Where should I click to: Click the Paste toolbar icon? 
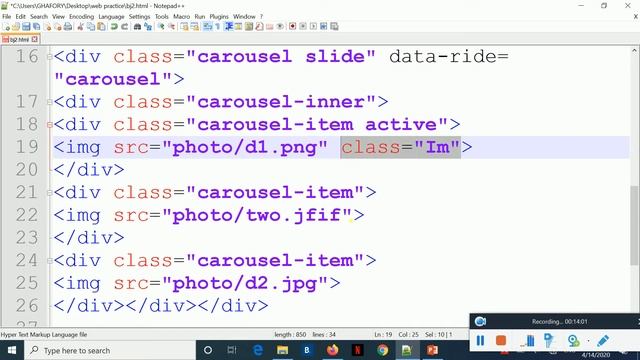pyautogui.click(x=101, y=27)
